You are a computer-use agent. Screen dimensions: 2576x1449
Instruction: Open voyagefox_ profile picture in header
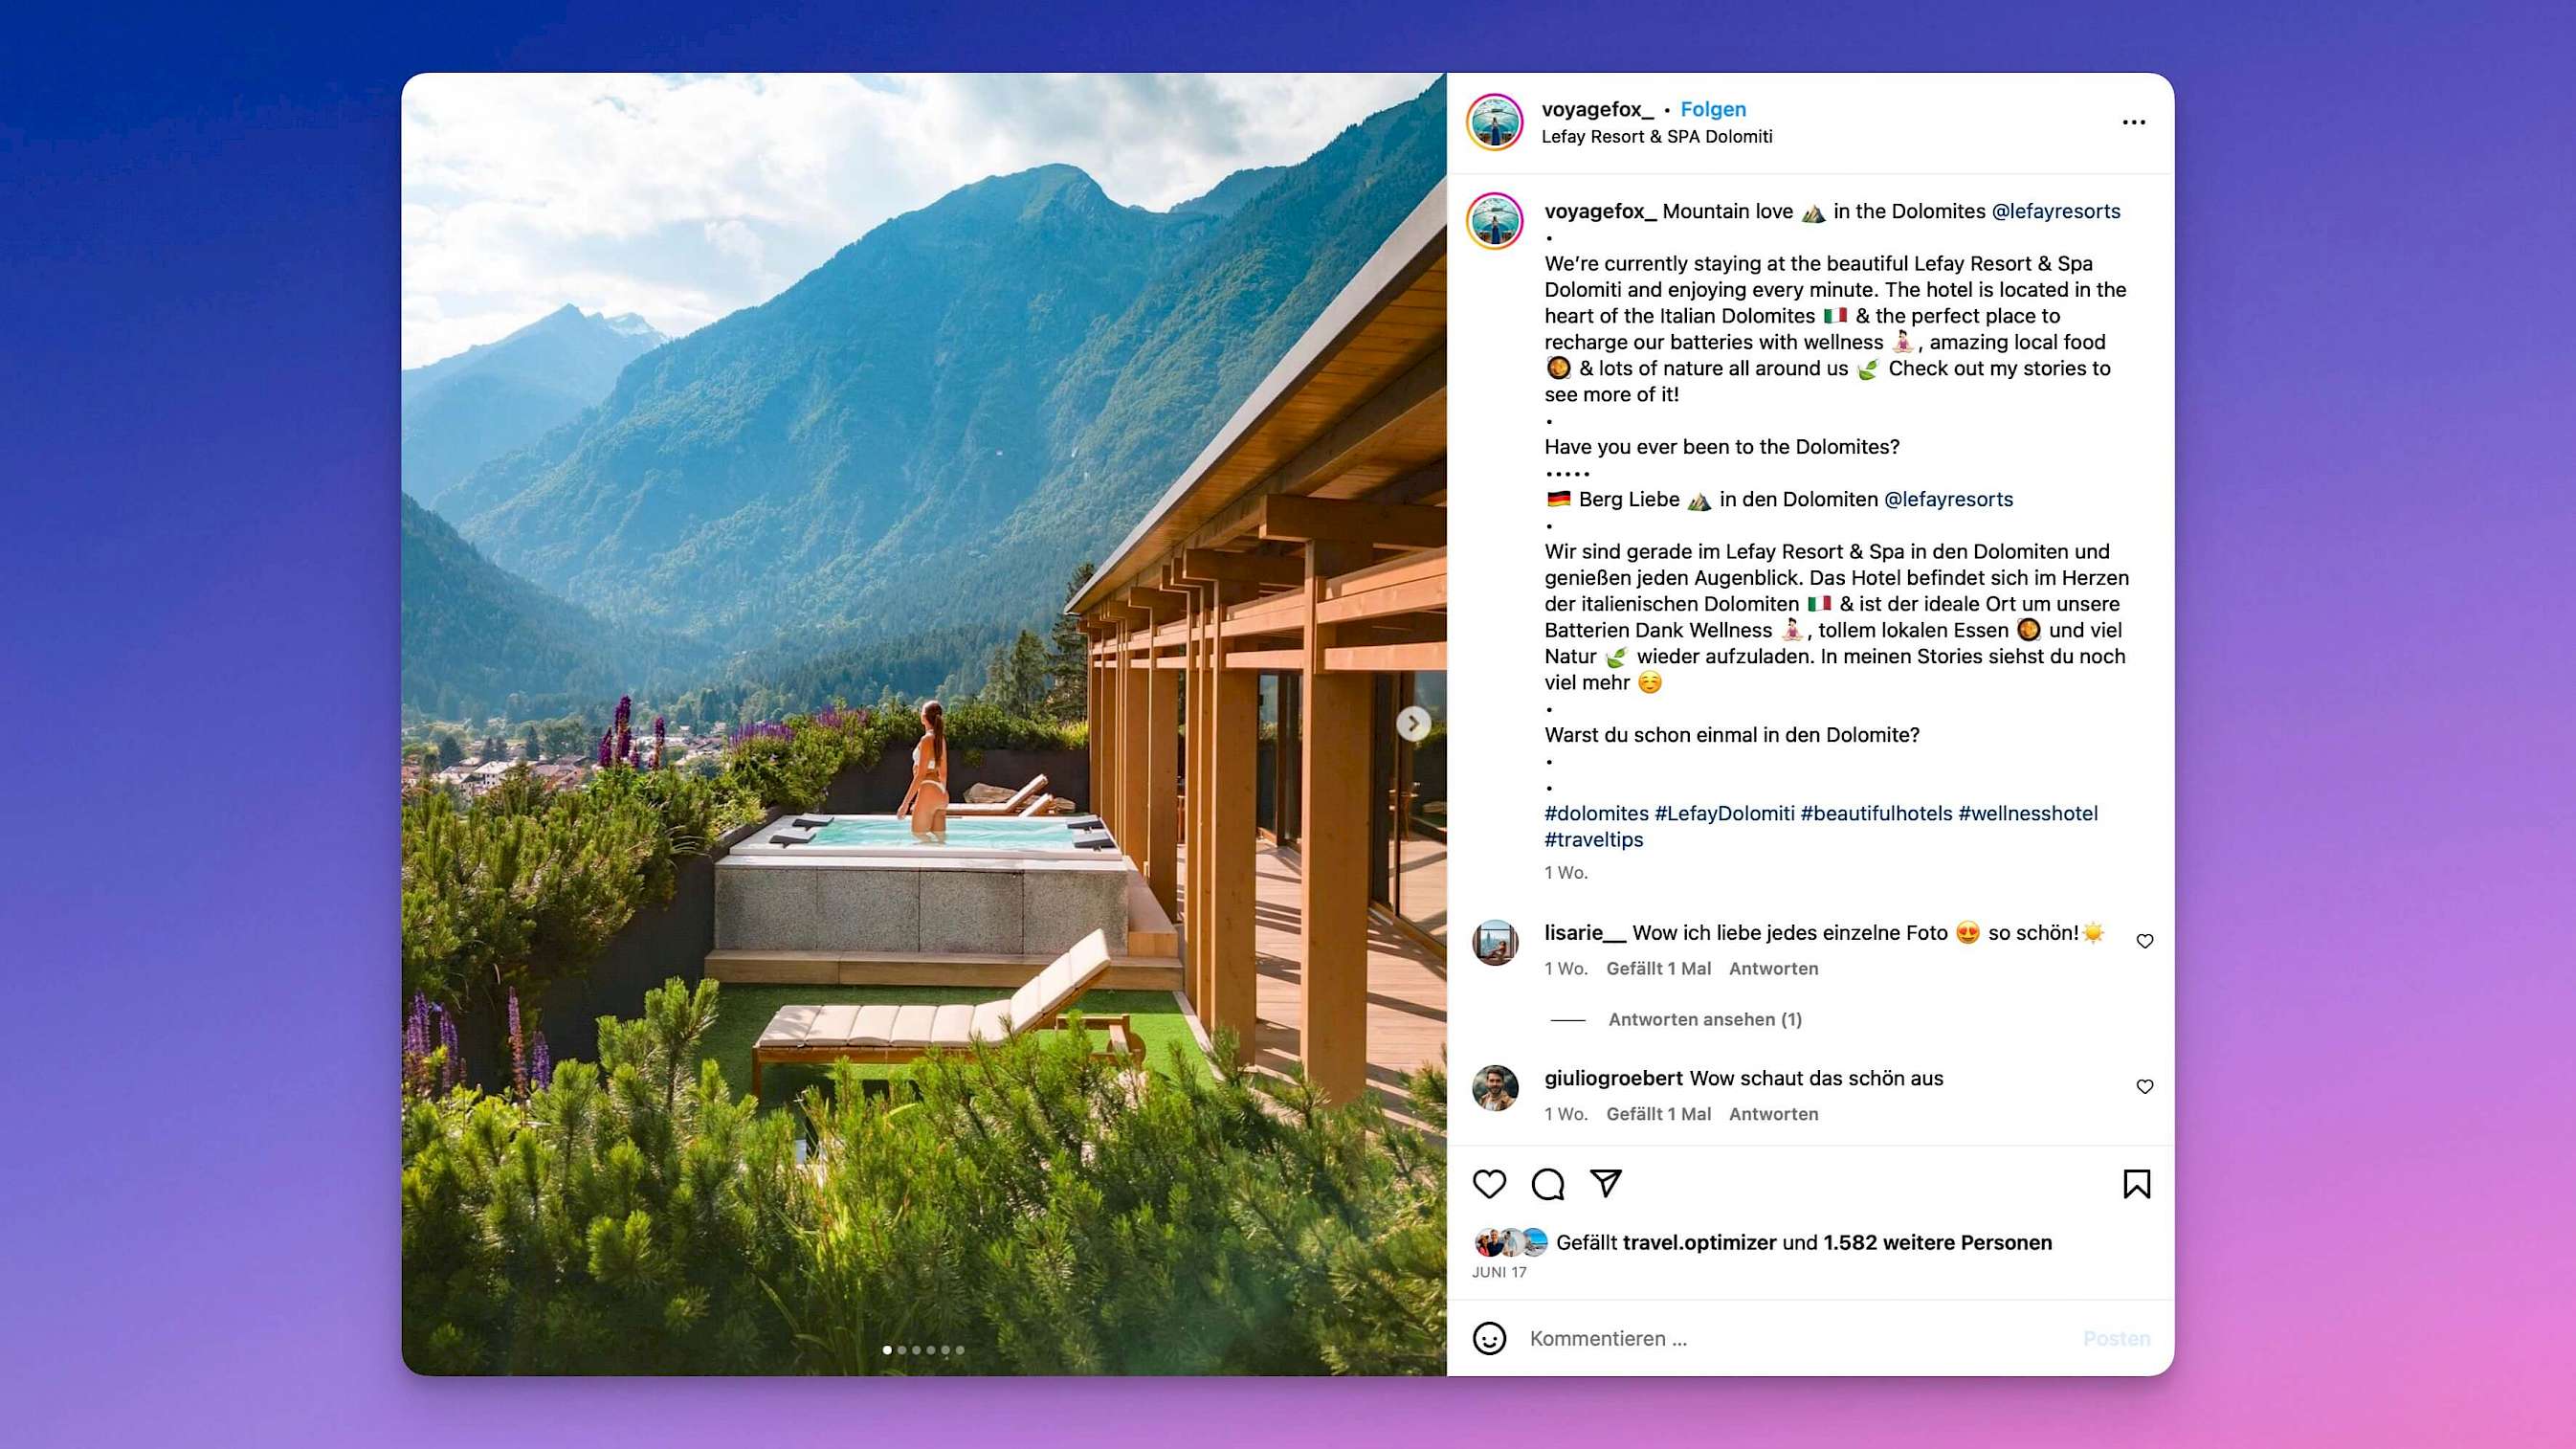[1494, 122]
